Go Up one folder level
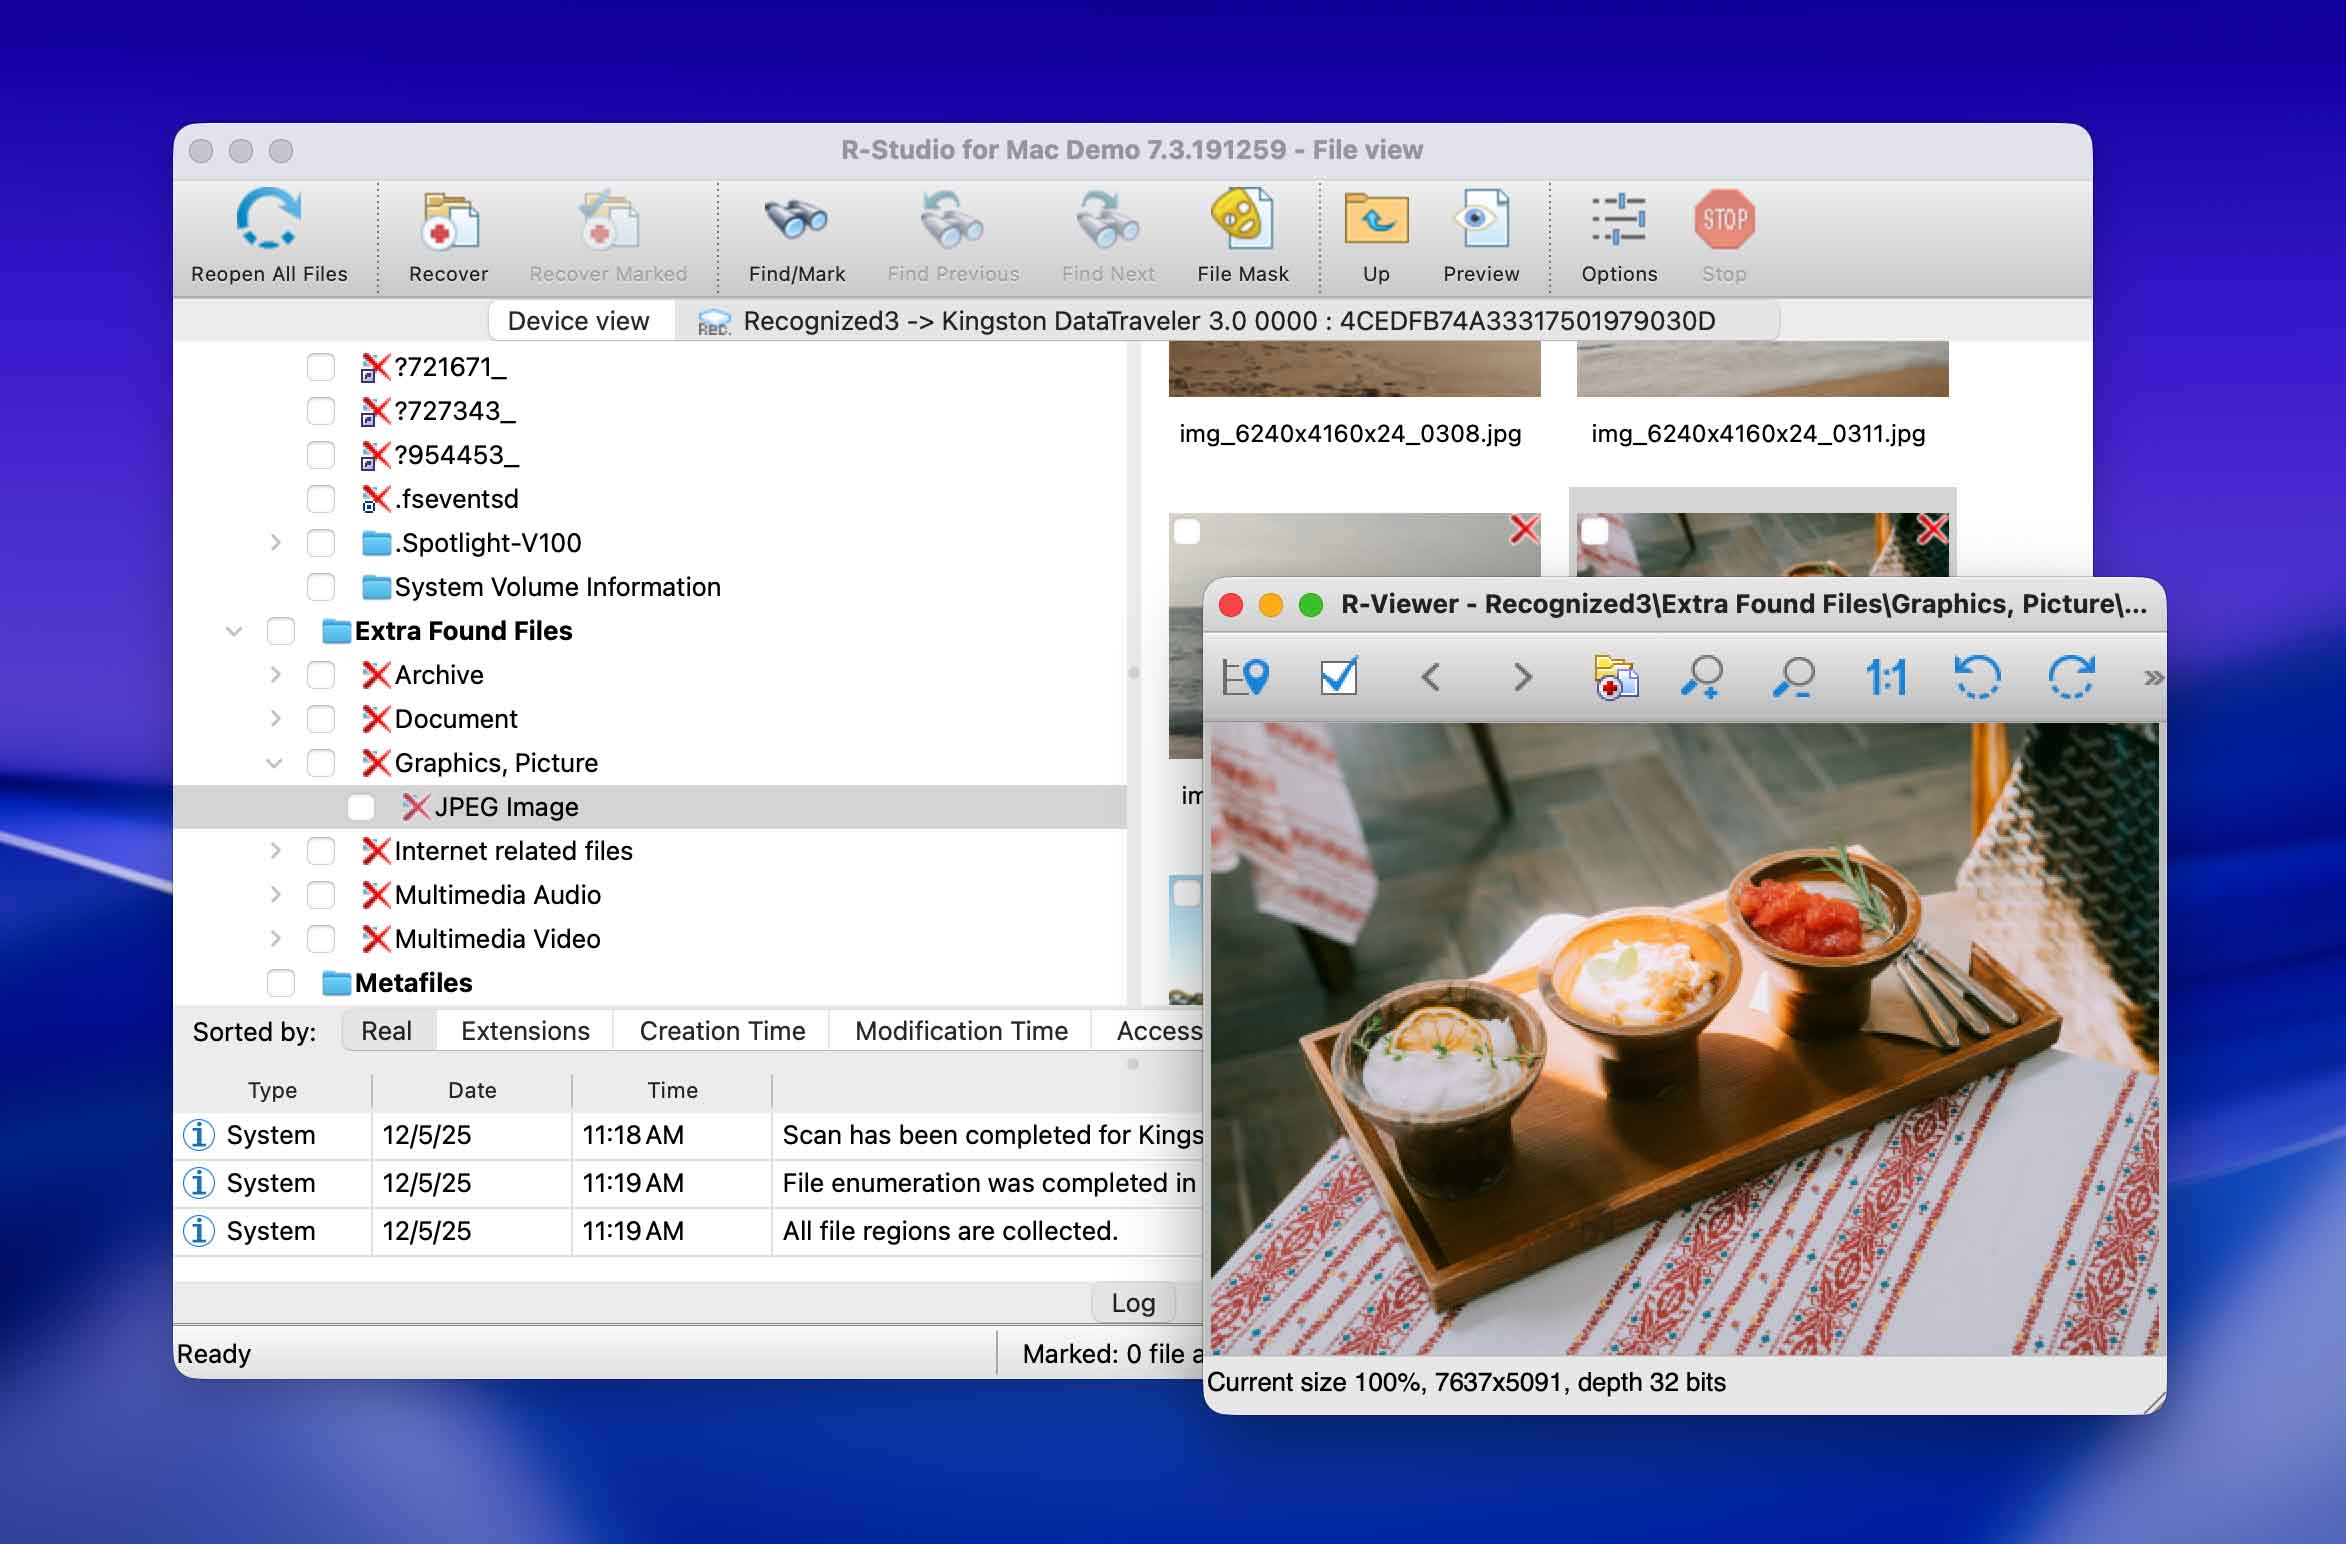Image resolution: width=2346 pixels, height=1544 pixels. coord(1376,219)
